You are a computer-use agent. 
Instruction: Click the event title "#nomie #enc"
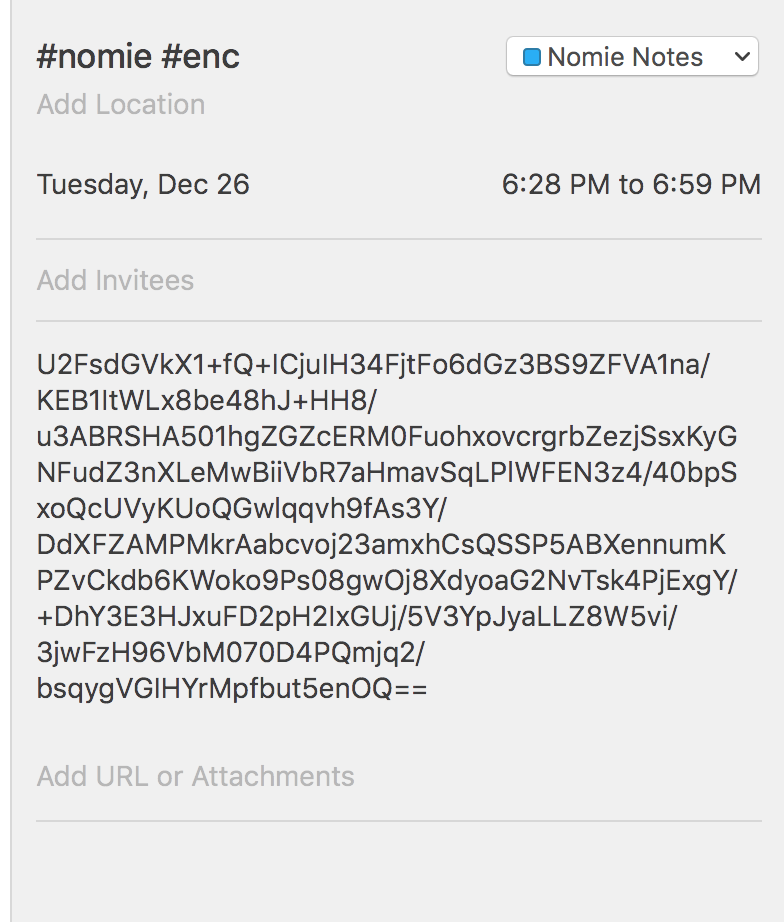tap(138, 57)
